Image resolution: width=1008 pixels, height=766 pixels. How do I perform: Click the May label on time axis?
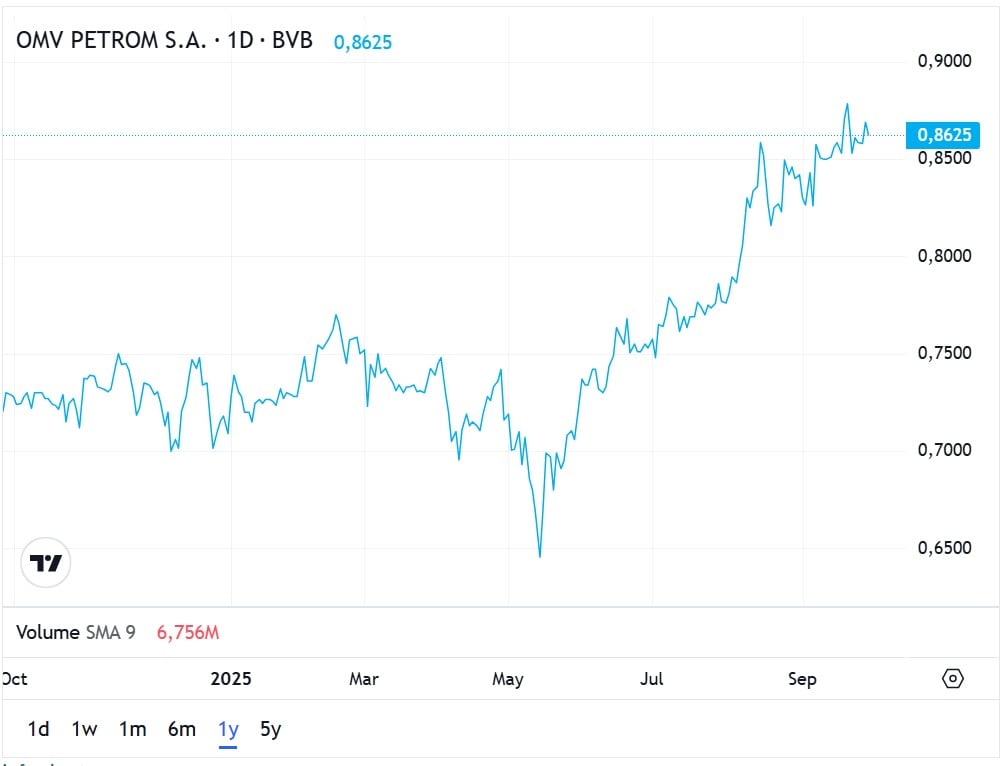click(508, 679)
